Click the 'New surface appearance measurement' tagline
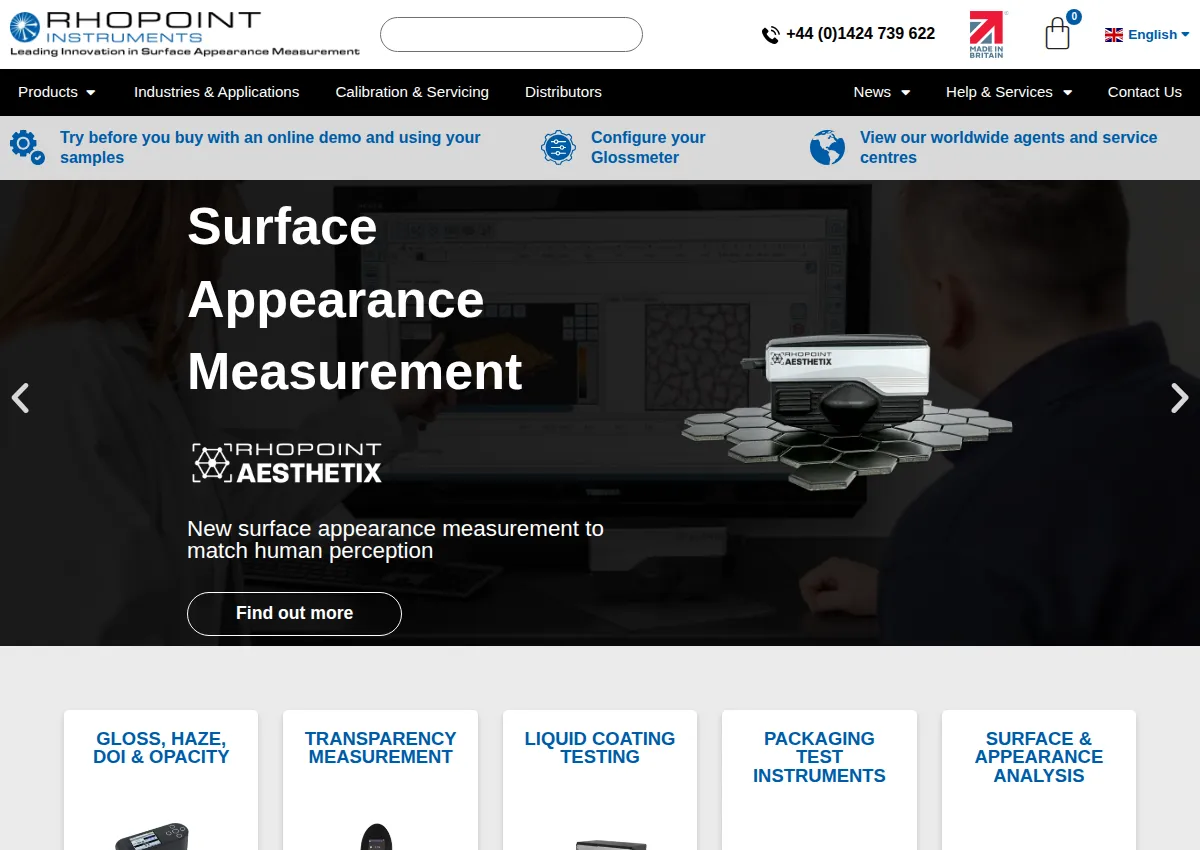1200x850 pixels. tap(395, 539)
